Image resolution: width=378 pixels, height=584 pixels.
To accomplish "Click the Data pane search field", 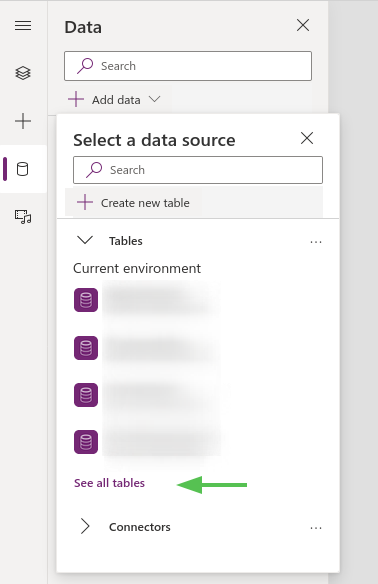I will 188,66.
